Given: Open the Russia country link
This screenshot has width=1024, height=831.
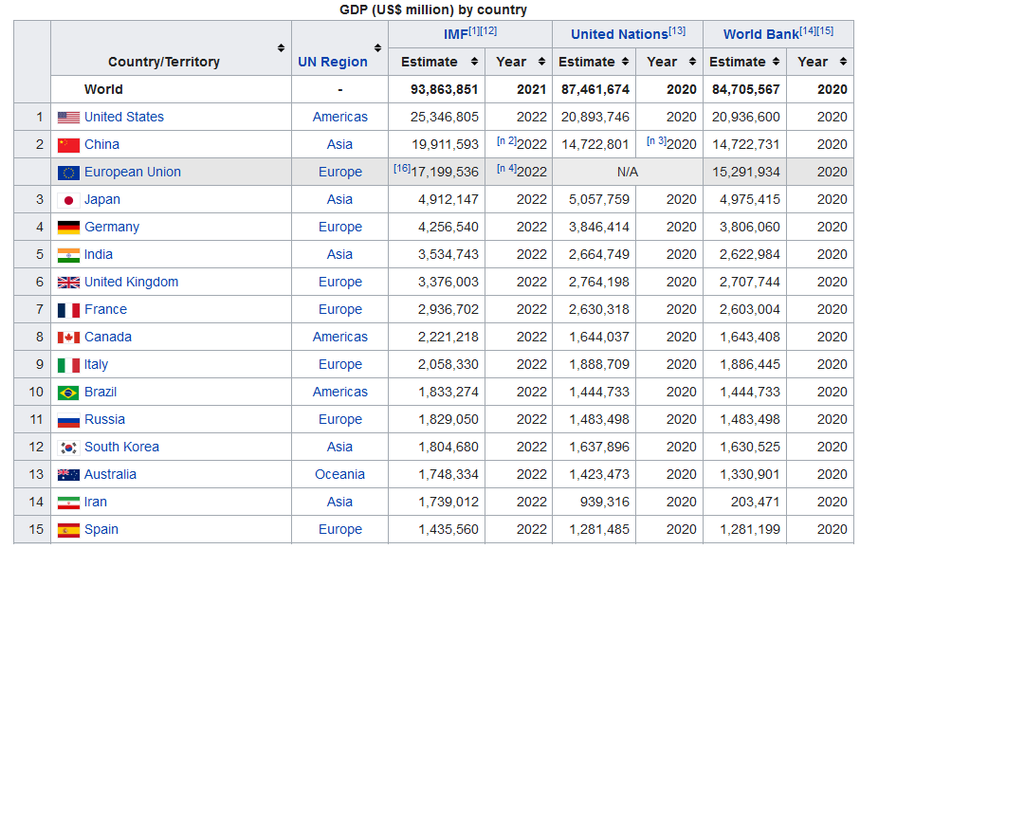Looking at the screenshot, I should tap(104, 419).
